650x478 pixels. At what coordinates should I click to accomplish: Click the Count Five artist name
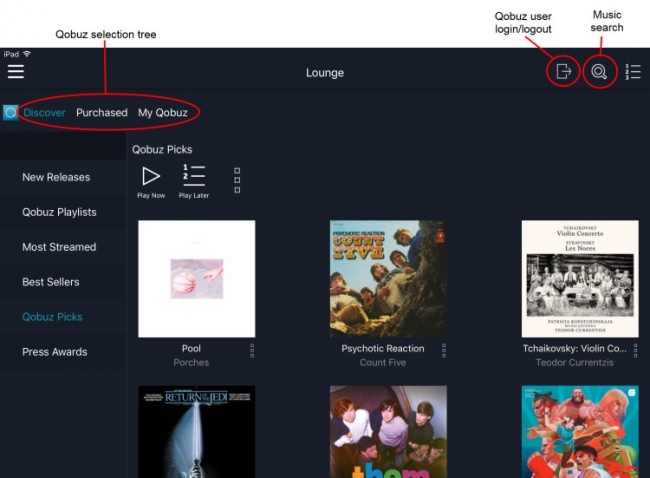383,362
